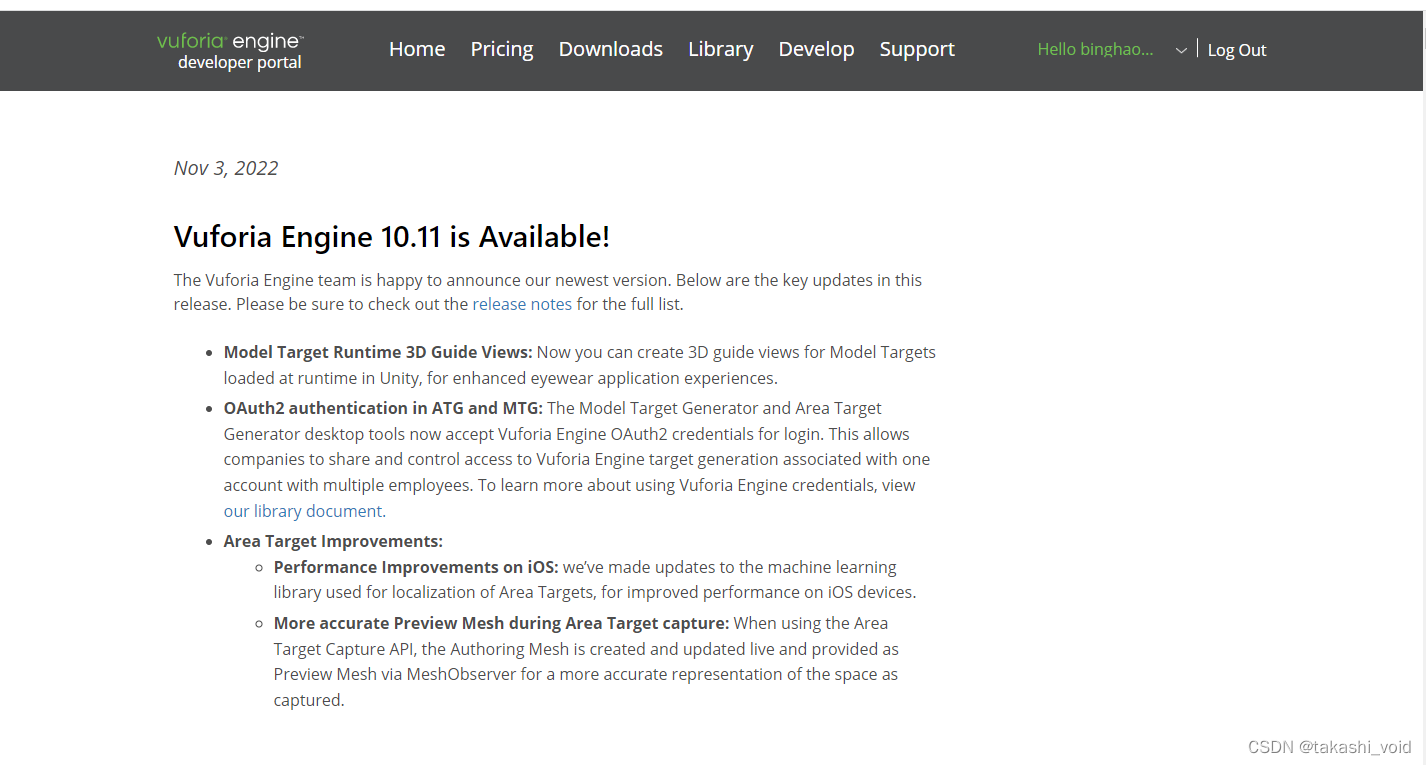This screenshot has height=765, width=1426.
Task: Visit the Support page
Action: [x=917, y=49]
